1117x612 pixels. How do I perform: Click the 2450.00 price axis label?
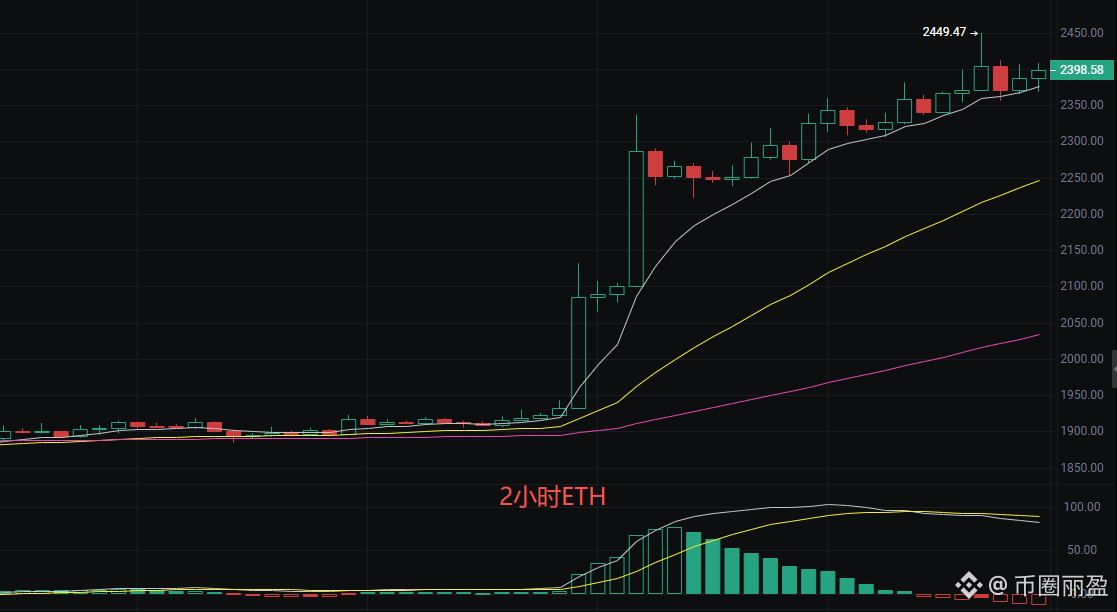(1081, 33)
